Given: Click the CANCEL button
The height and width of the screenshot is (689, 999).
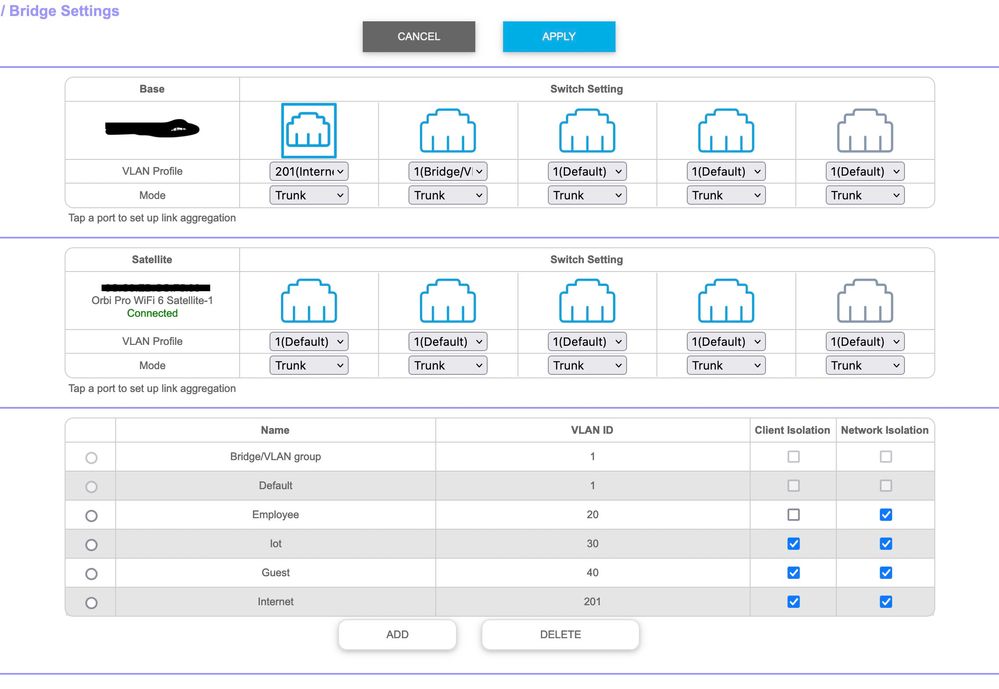Looking at the screenshot, I should (x=418, y=36).
